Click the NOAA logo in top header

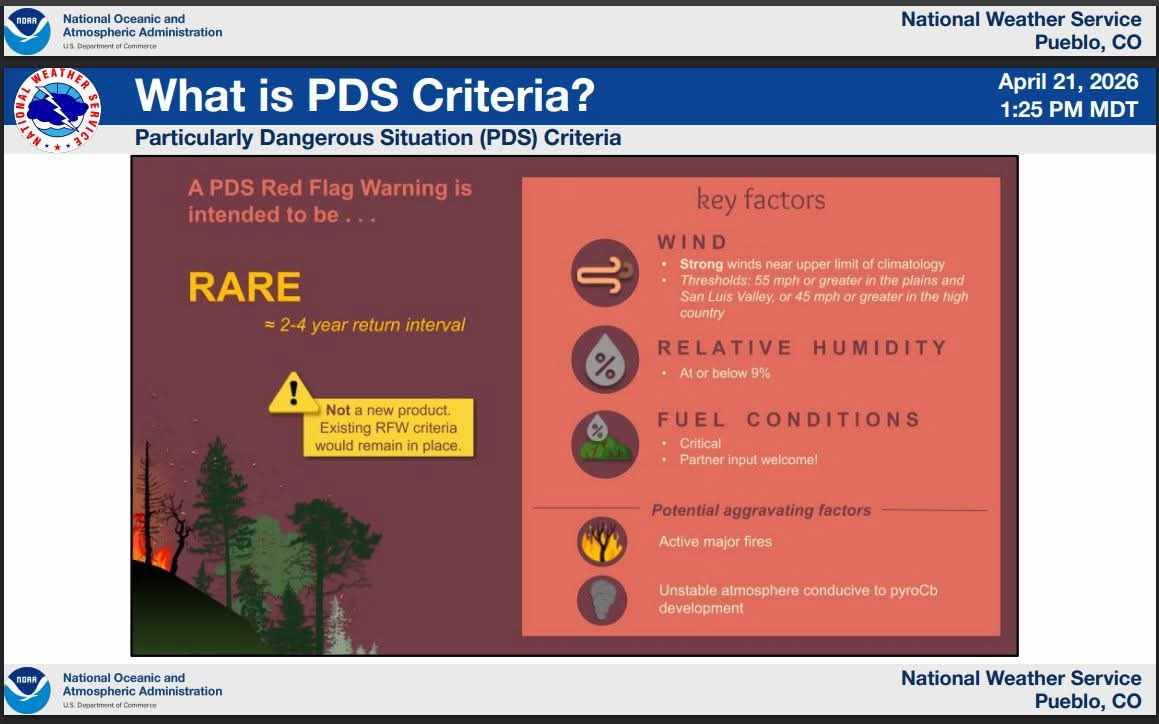[27, 31]
